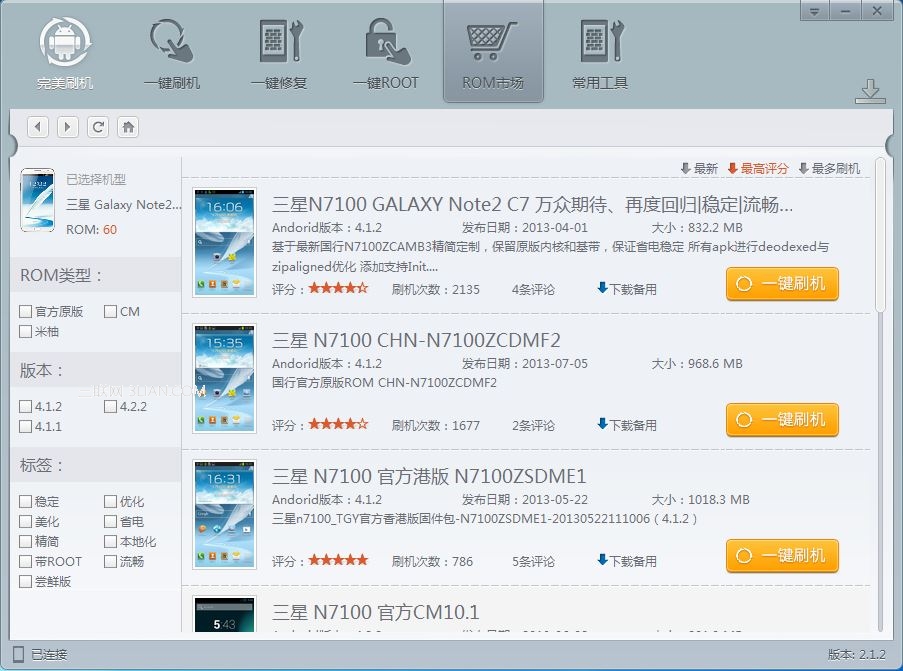
Task: View 2条评论 for CHN-N7100ZCDMF2 ROM
Action: point(533,425)
